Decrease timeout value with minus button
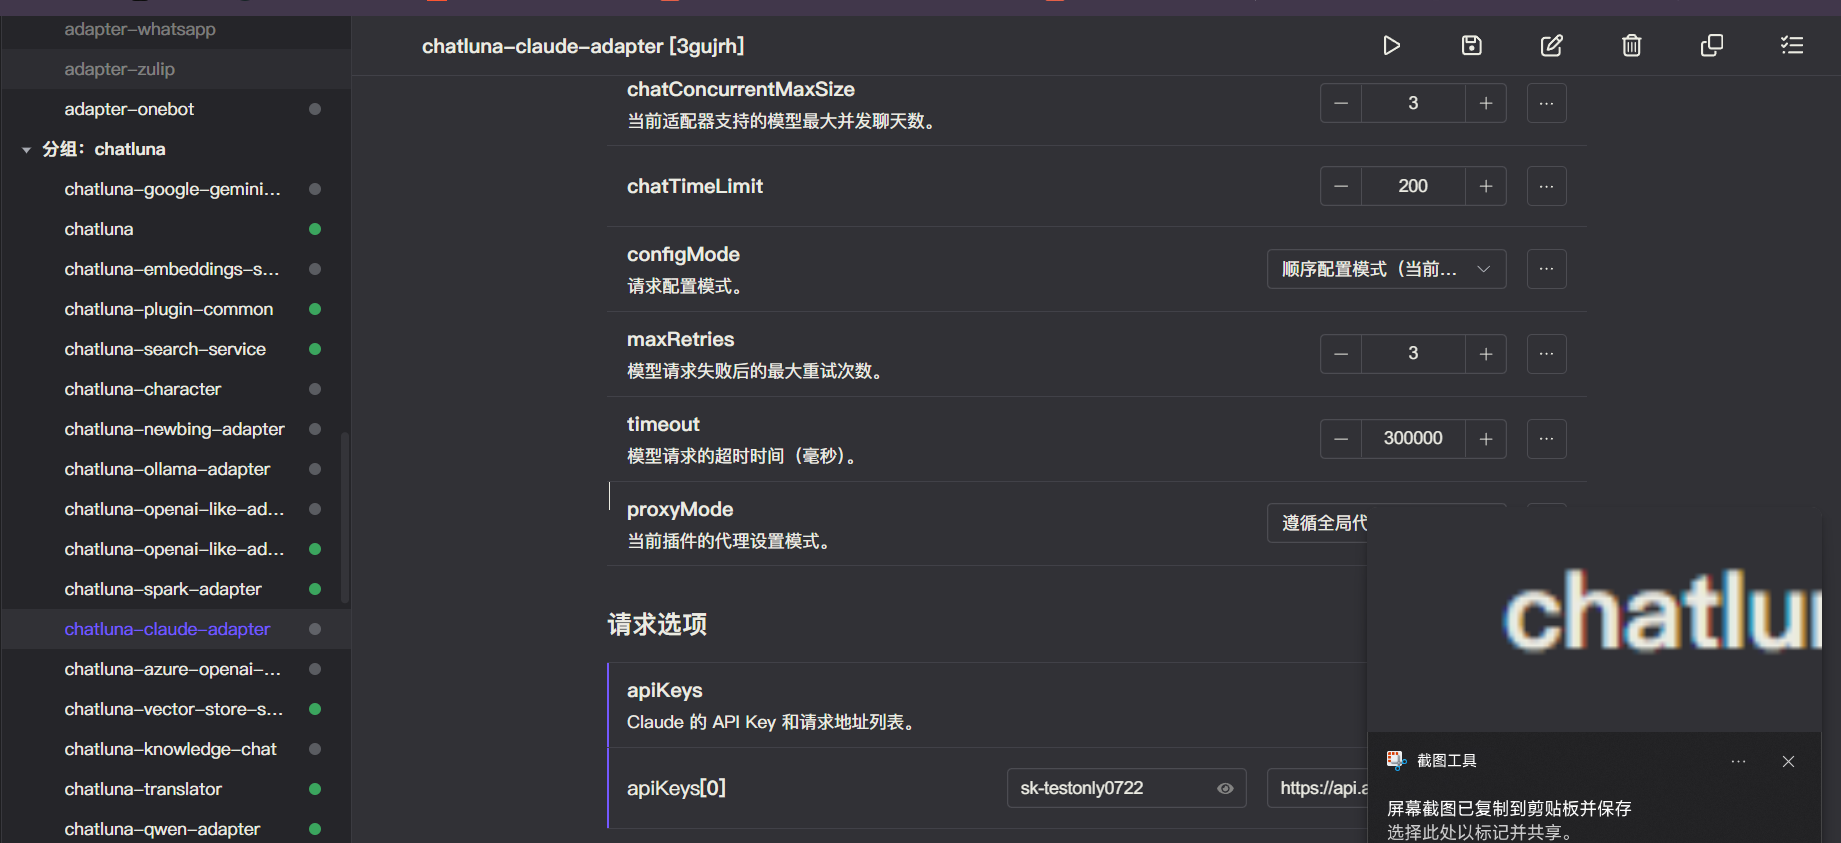This screenshot has height=843, width=1841. coord(1341,439)
